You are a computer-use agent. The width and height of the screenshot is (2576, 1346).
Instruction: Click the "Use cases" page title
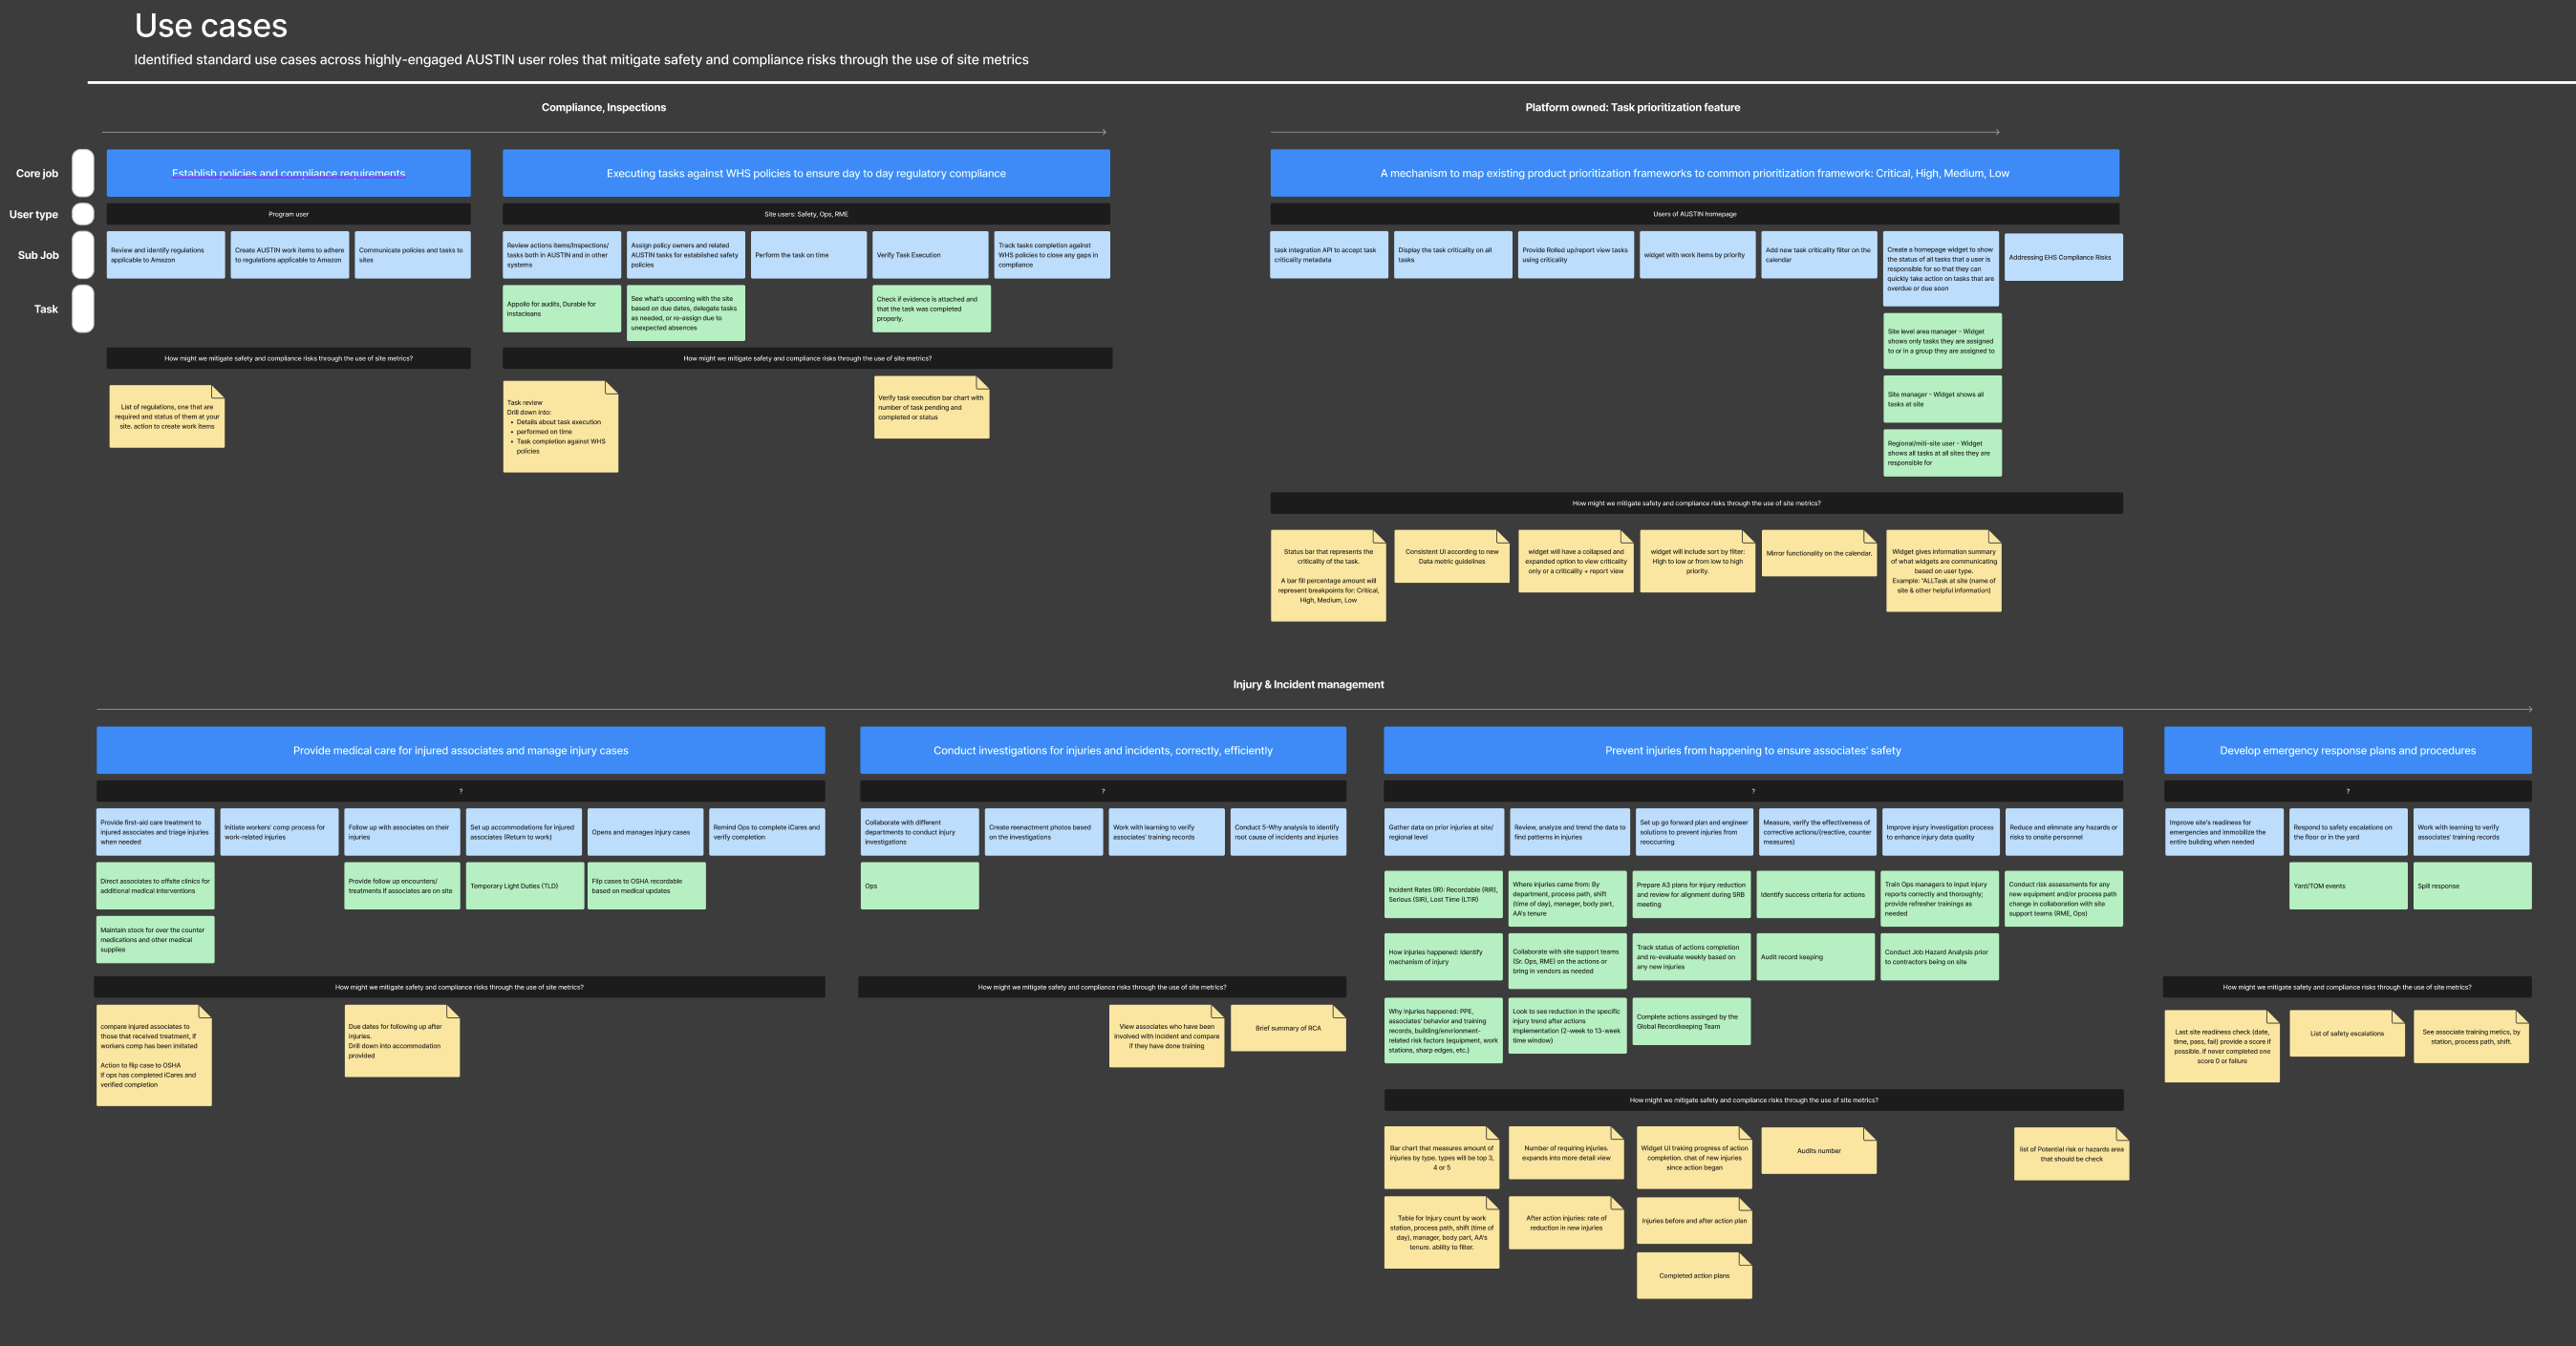pyautogui.click(x=210, y=26)
